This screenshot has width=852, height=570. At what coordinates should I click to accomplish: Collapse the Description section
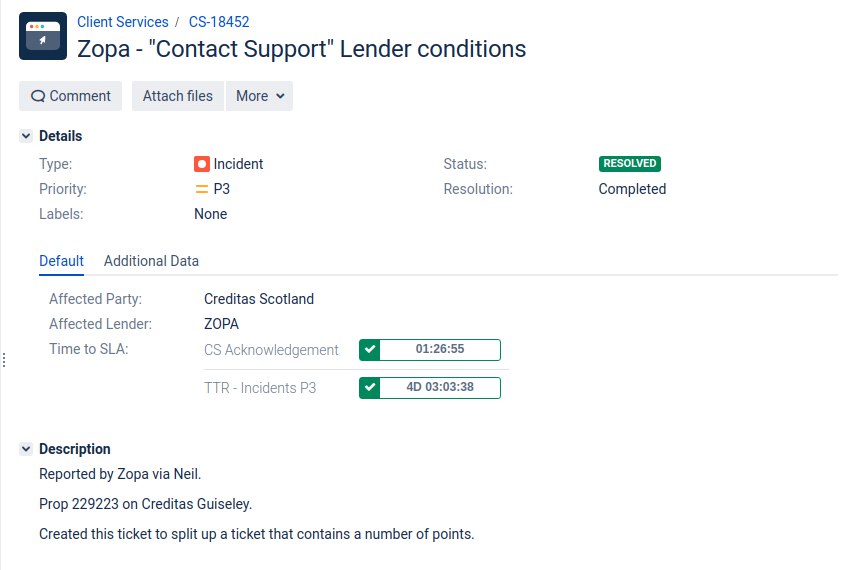tap(26, 449)
